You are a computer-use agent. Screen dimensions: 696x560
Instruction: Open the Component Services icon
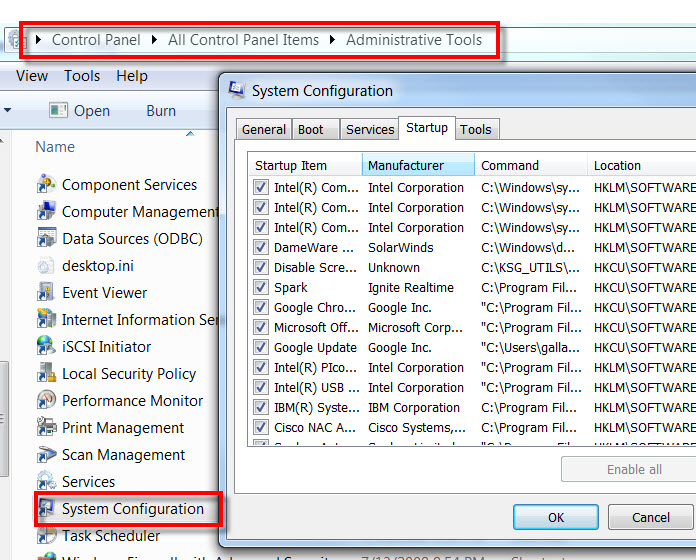46,184
